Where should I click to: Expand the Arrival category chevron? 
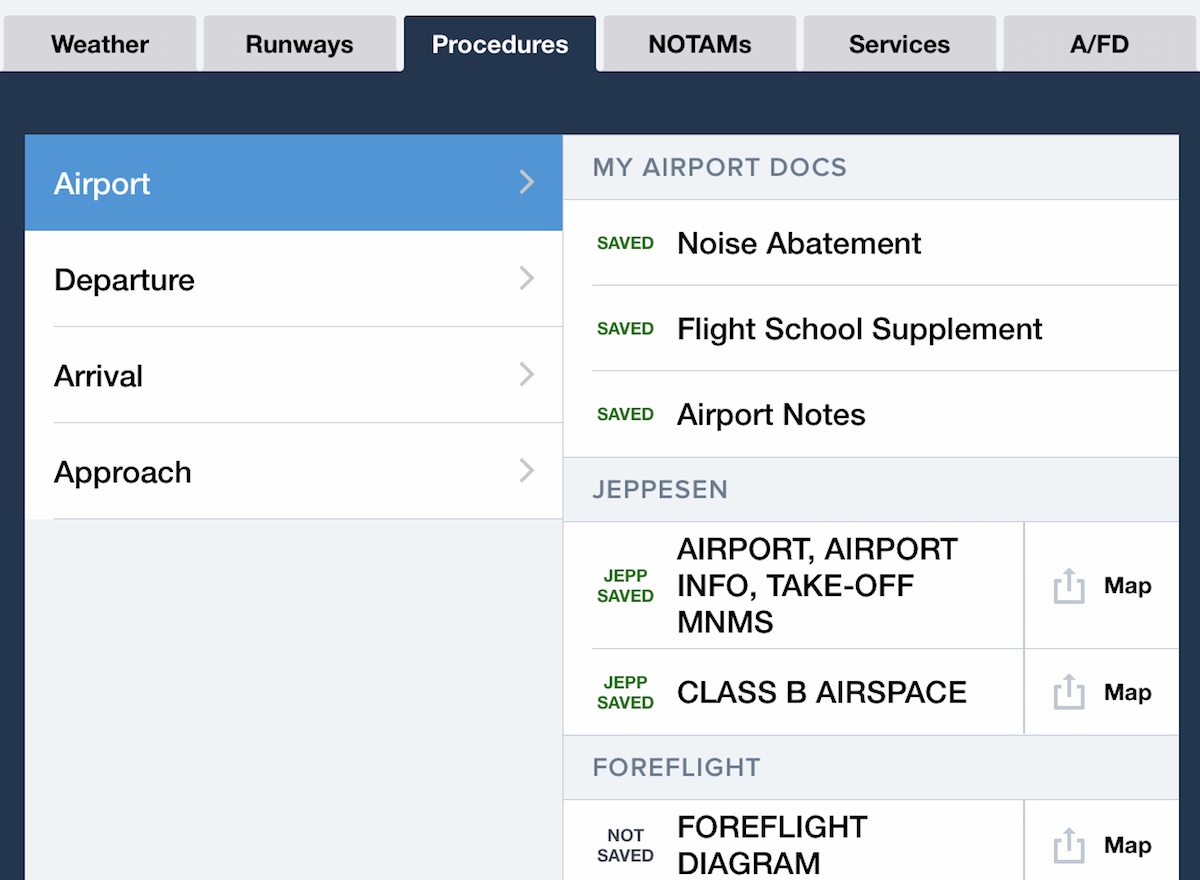[x=527, y=375]
